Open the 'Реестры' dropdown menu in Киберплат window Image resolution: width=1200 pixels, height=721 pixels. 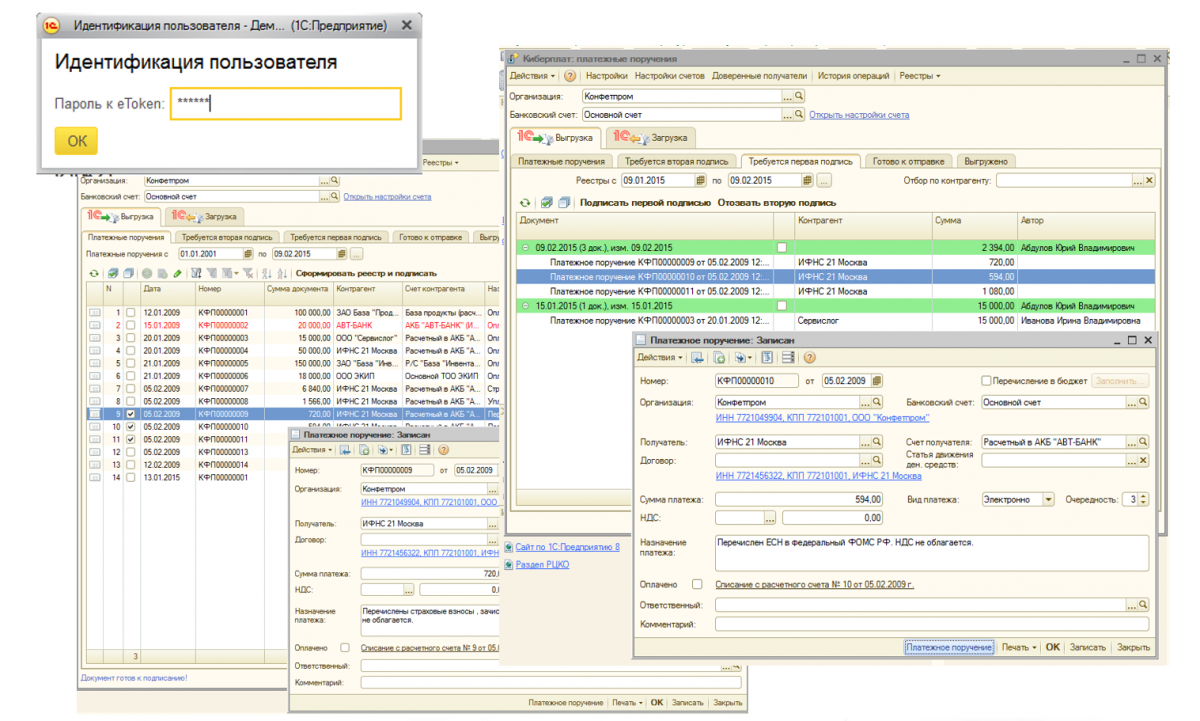(919, 76)
